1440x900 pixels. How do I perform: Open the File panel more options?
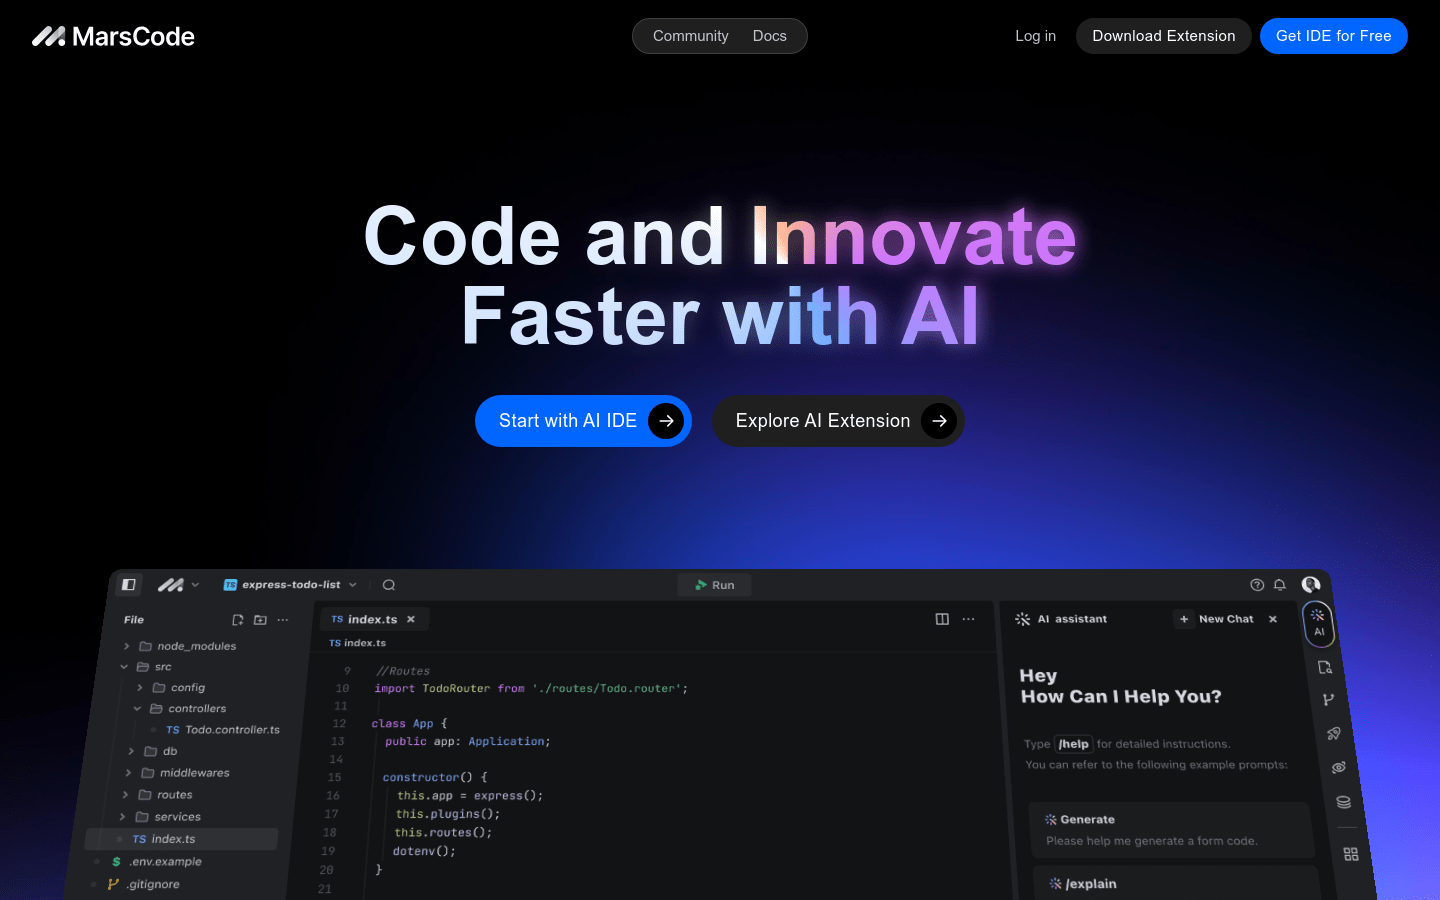[283, 620]
